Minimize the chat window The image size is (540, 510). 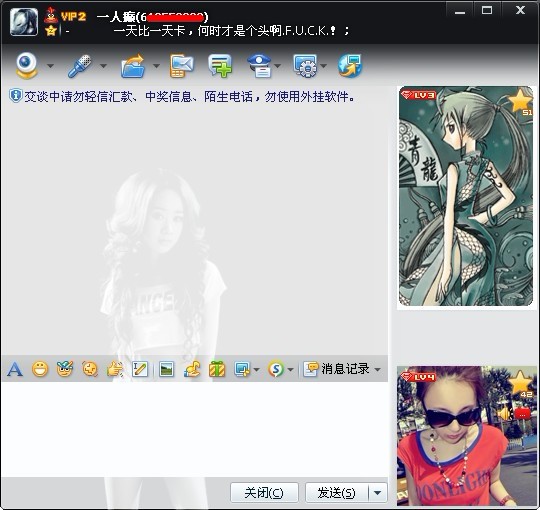(460, 11)
